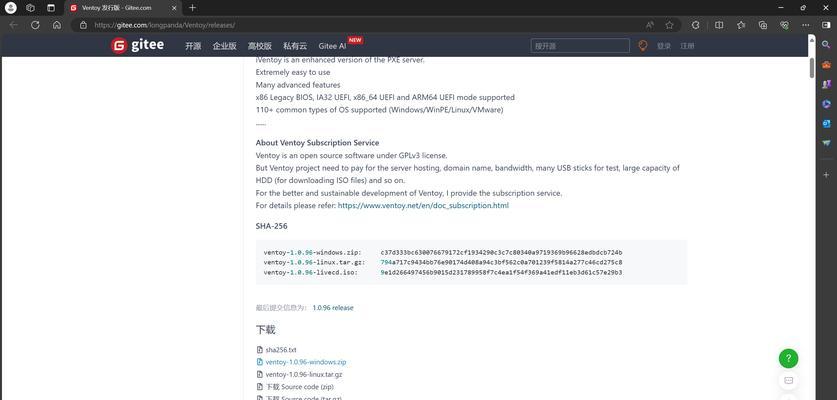Open sidebar Microsoft 365 icon

[826, 104]
